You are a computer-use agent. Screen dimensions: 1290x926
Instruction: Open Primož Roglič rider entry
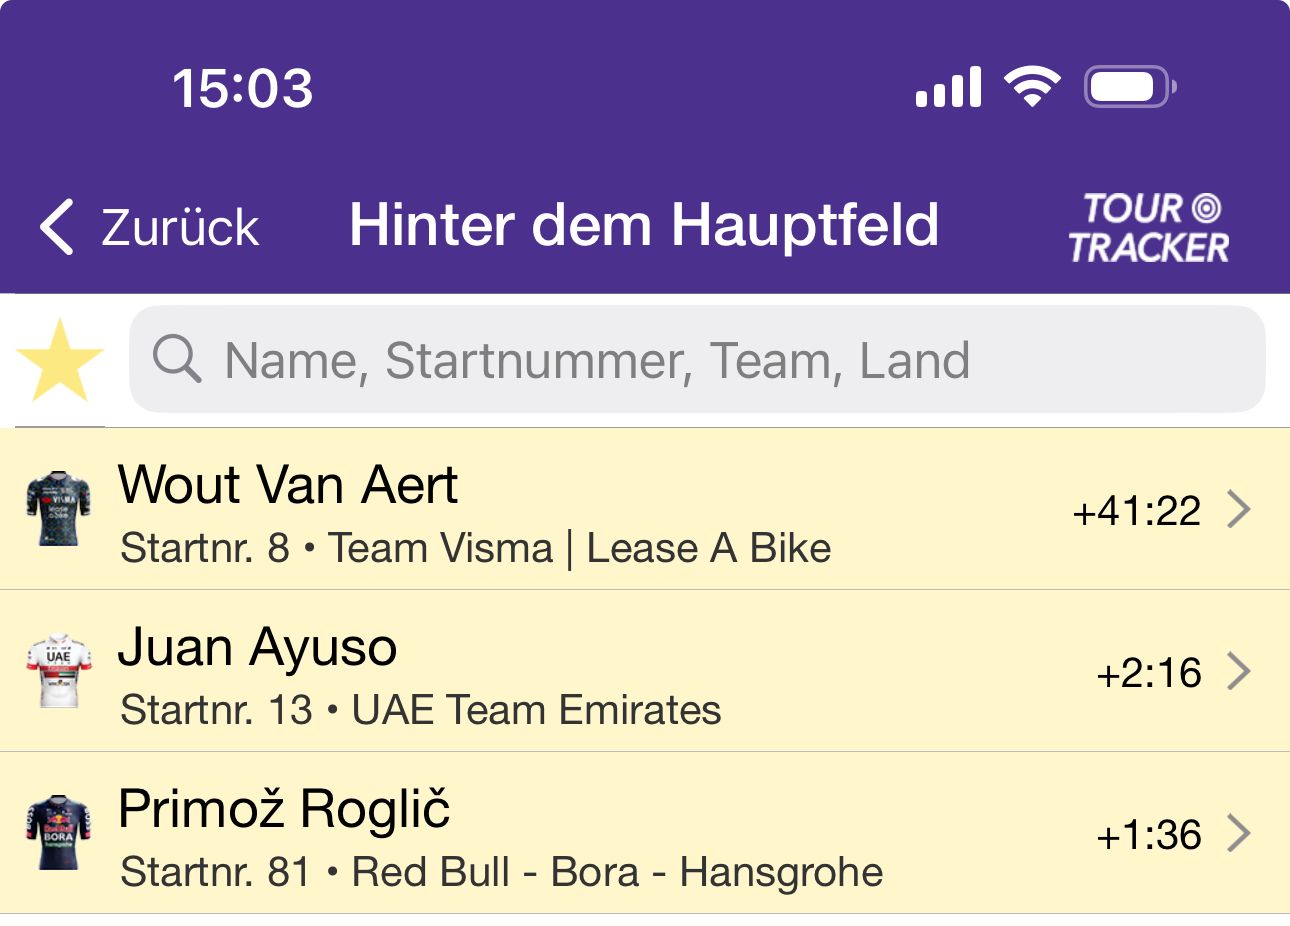pos(284,809)
